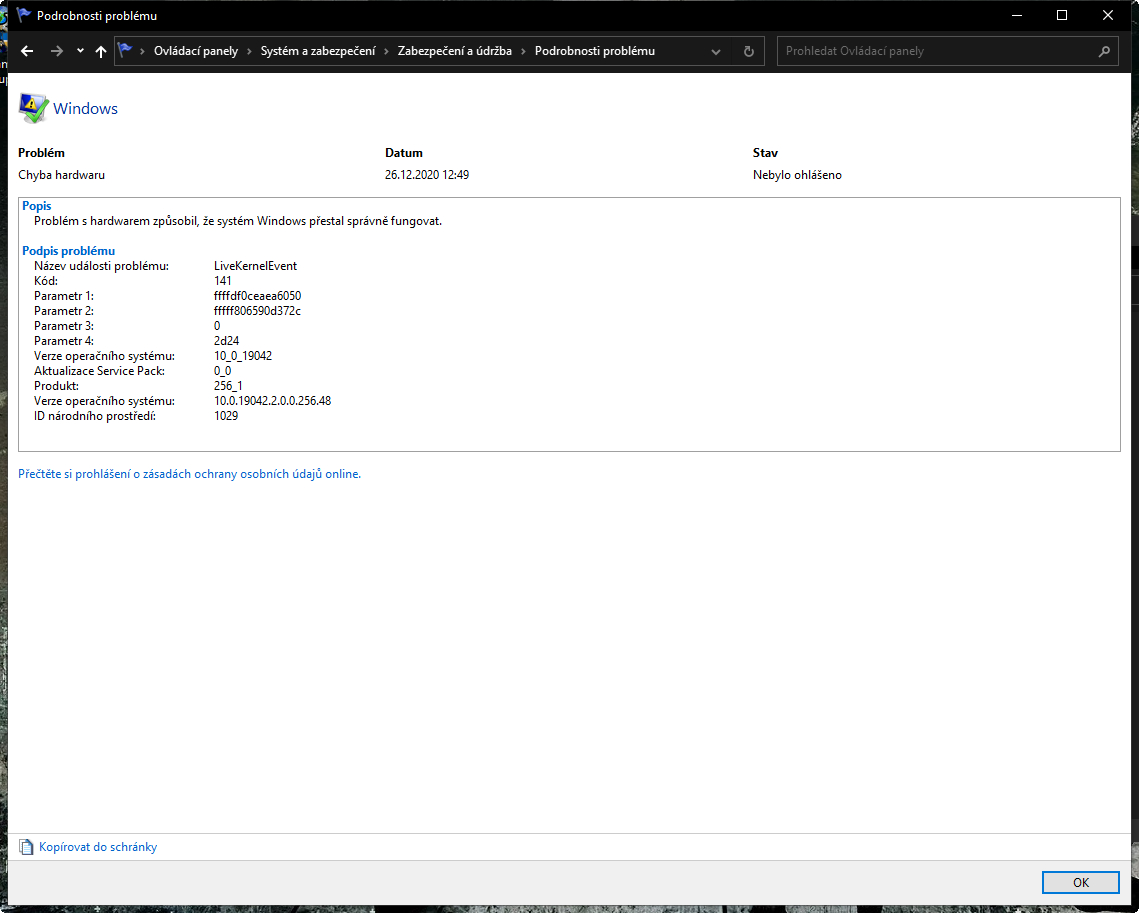Click the flag icon in address bar
The width and height of the screenshot is (1139, 913).
[125, 50]
